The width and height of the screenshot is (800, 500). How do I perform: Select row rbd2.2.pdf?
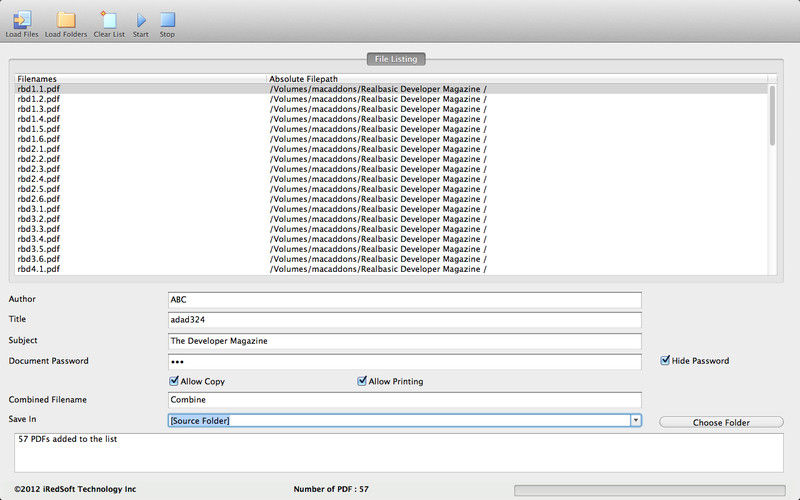tap(391, 159)
